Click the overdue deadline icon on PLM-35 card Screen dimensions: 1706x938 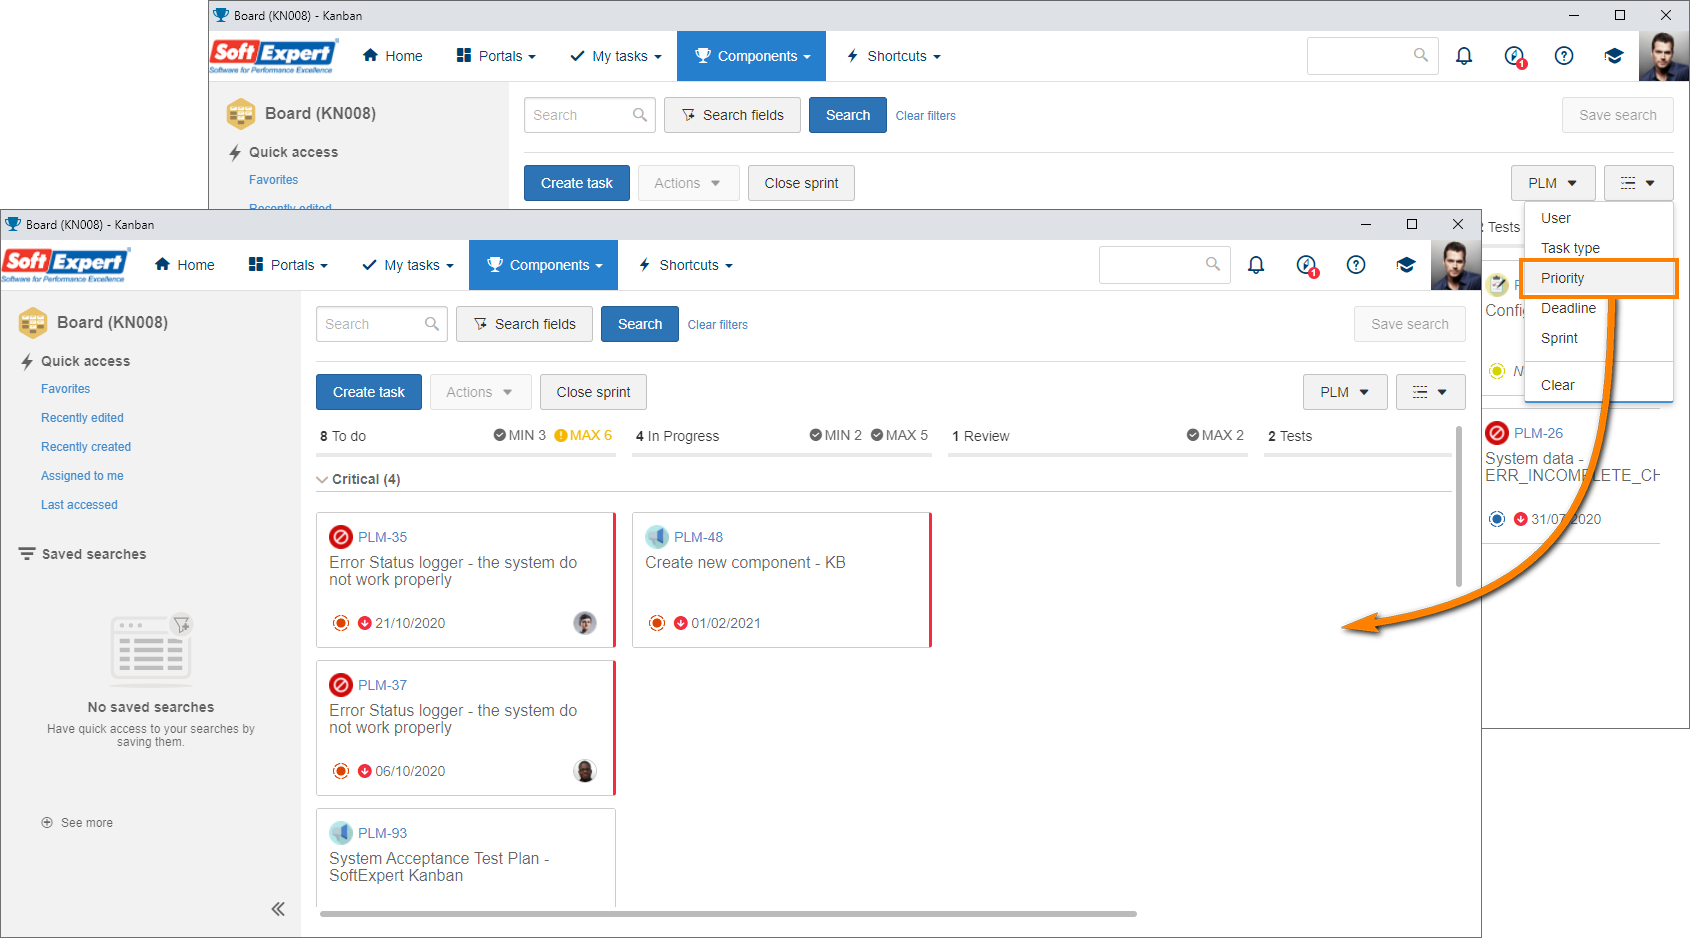click(x=365, y=623)
